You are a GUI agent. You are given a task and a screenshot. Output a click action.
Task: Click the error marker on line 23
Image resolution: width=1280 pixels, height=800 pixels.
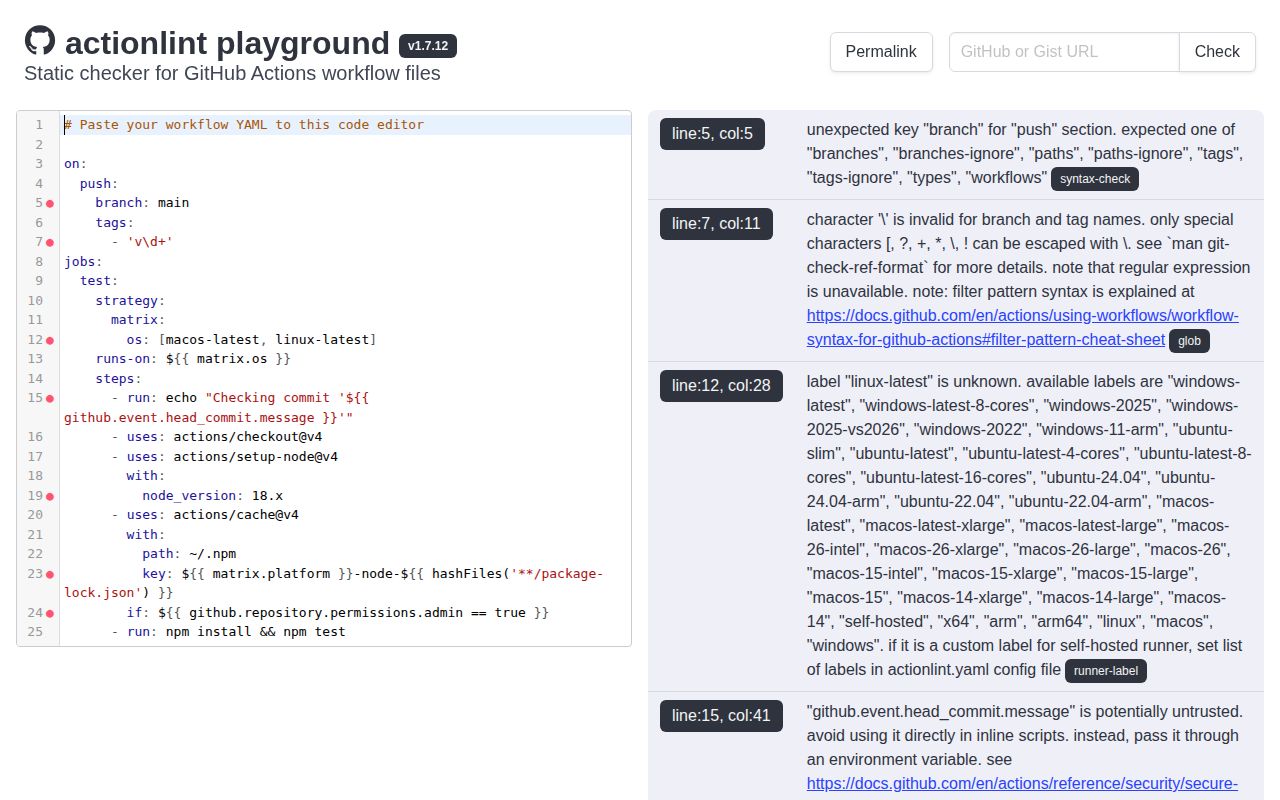tap(50, 574)
